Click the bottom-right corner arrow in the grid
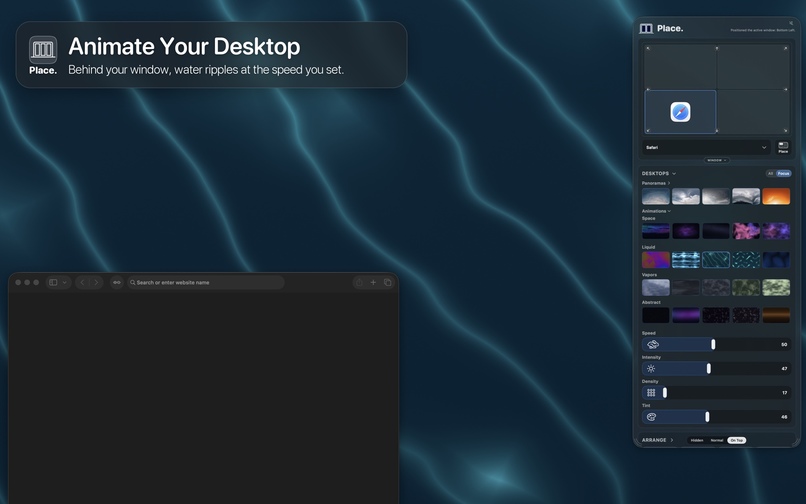The width and height of the screenshot is (806, 504). (x=785, y=131)
